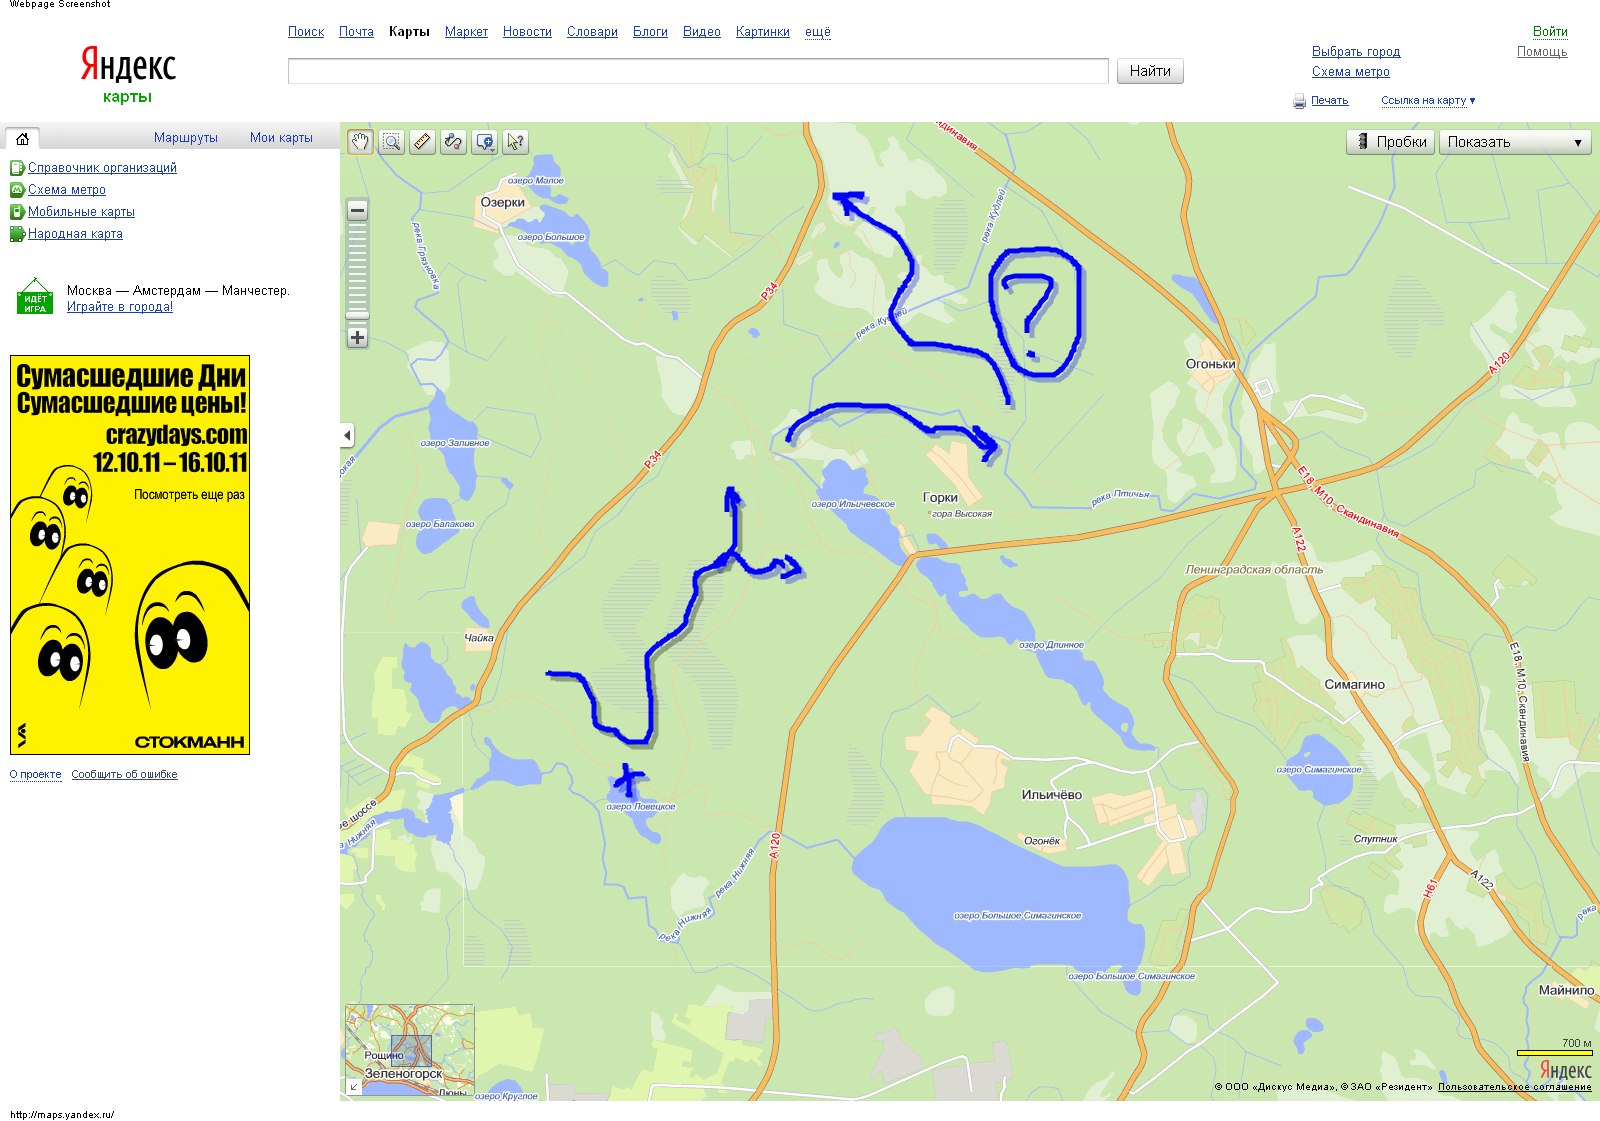Viewport: 1600px width, 1121px height.
Task: Click the add placemark tool
Action: [485, 142]
